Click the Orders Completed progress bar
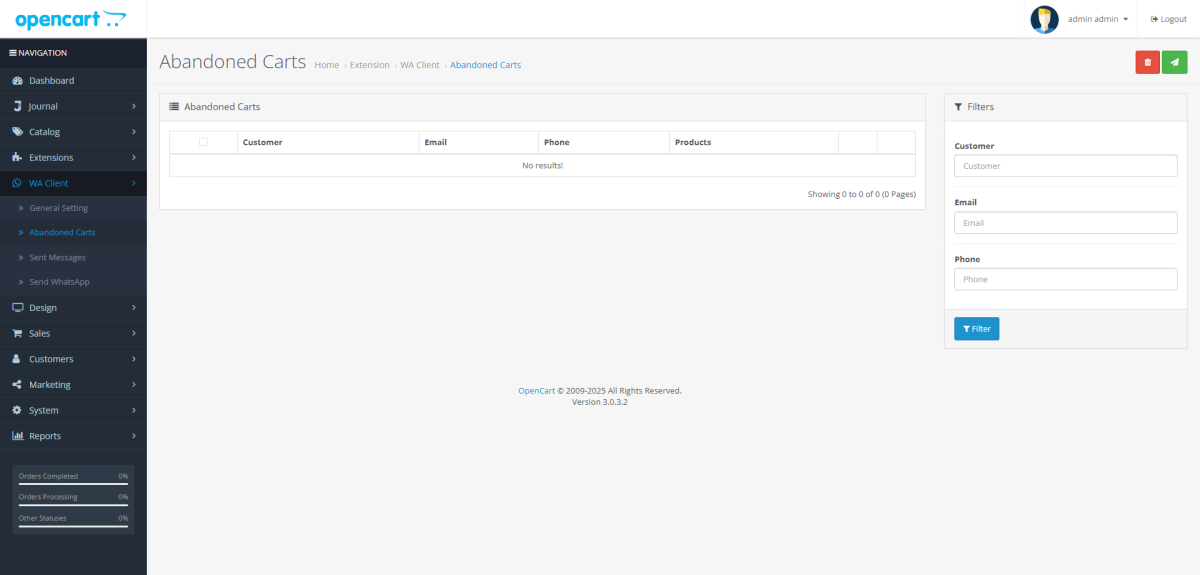1200x575 pixels. [73, 484]
